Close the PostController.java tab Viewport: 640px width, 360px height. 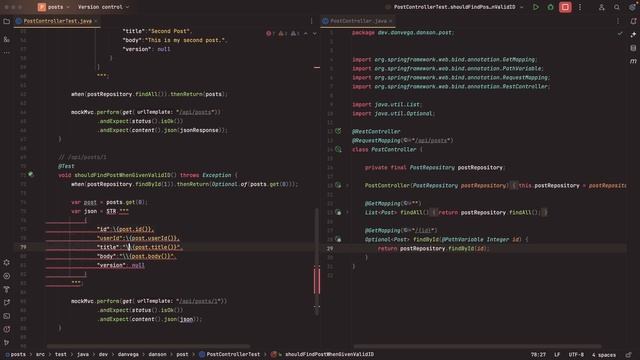coord(391,21)
